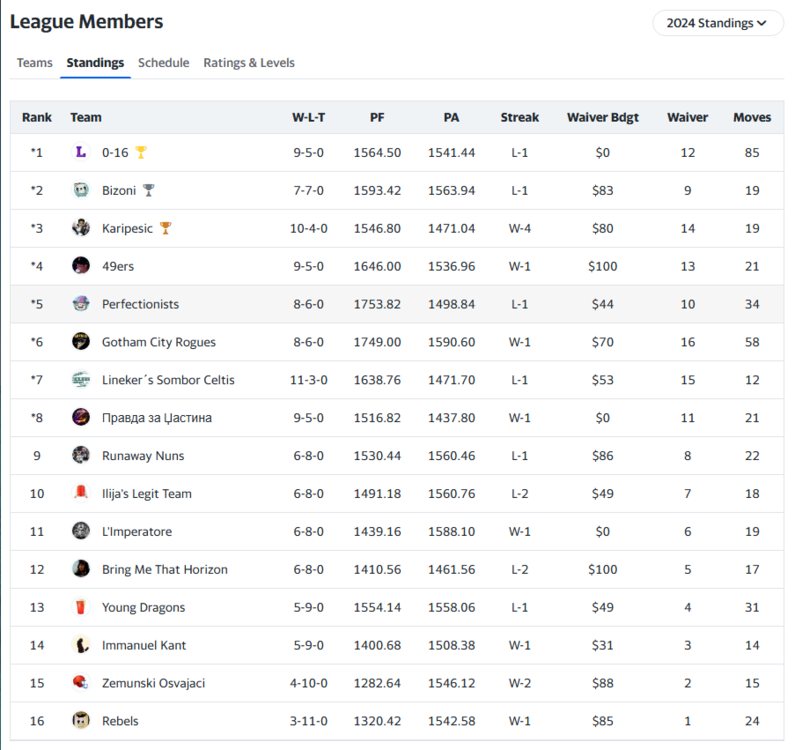Viewport: 795px width, 750px height.
Task: Open the Perfectionists team link
Action: coord(140,304)
